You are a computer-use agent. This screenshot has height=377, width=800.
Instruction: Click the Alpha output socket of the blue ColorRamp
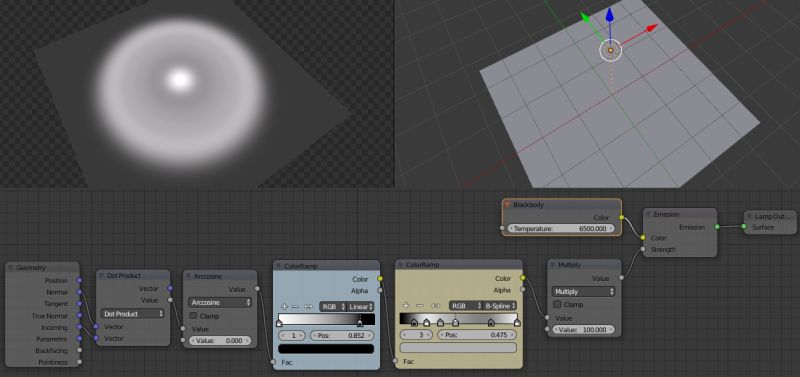click(380, 290)
